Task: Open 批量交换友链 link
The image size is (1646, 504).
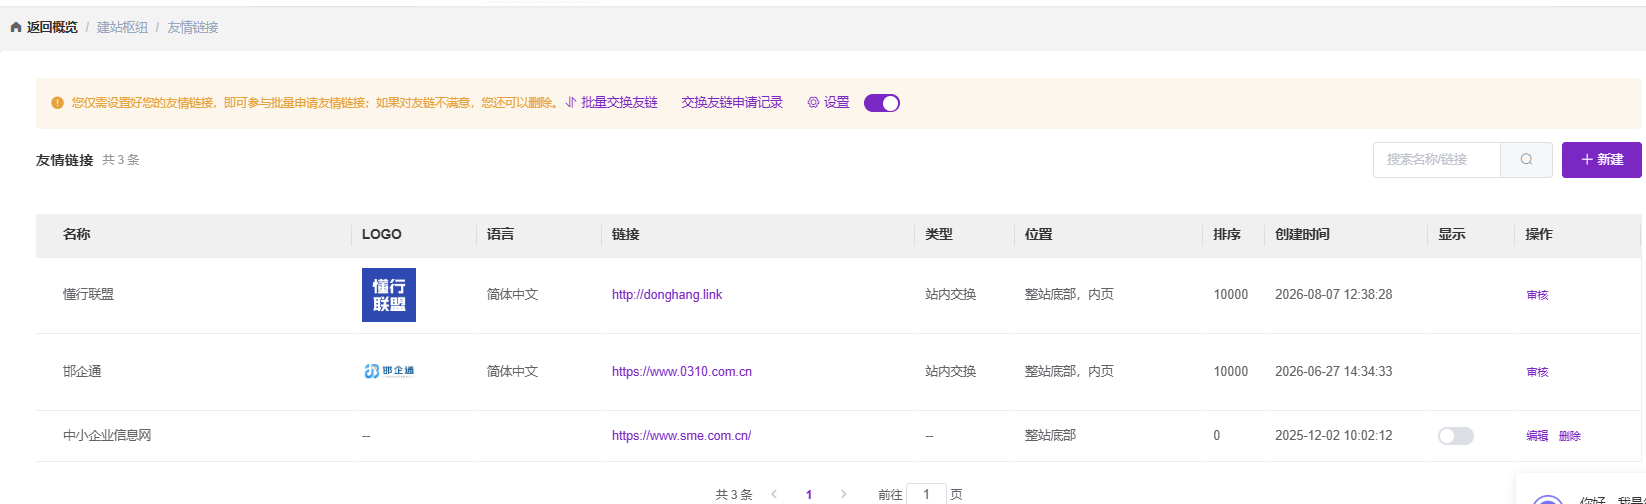Action: tap(612, 103)
